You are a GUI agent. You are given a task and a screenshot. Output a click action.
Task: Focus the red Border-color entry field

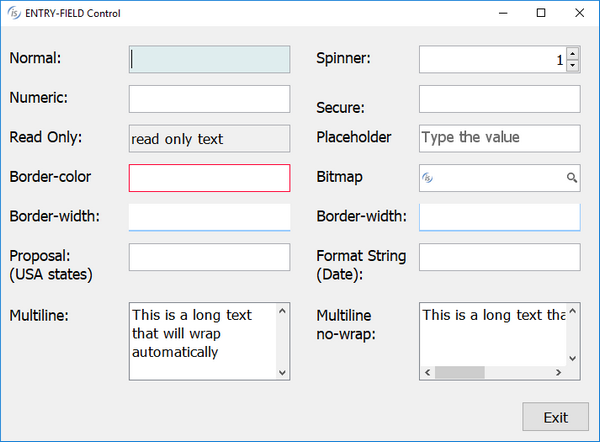[209, 178]
